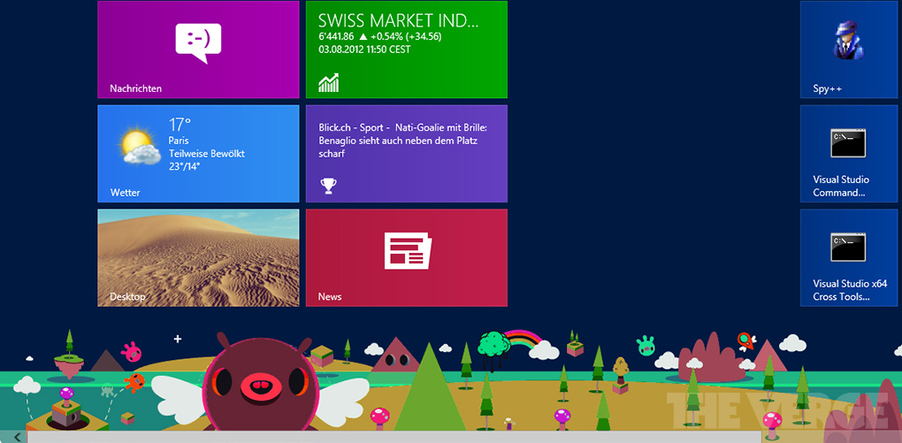Click the sport trophy icon
902x443 pixels.
(328, 185)
